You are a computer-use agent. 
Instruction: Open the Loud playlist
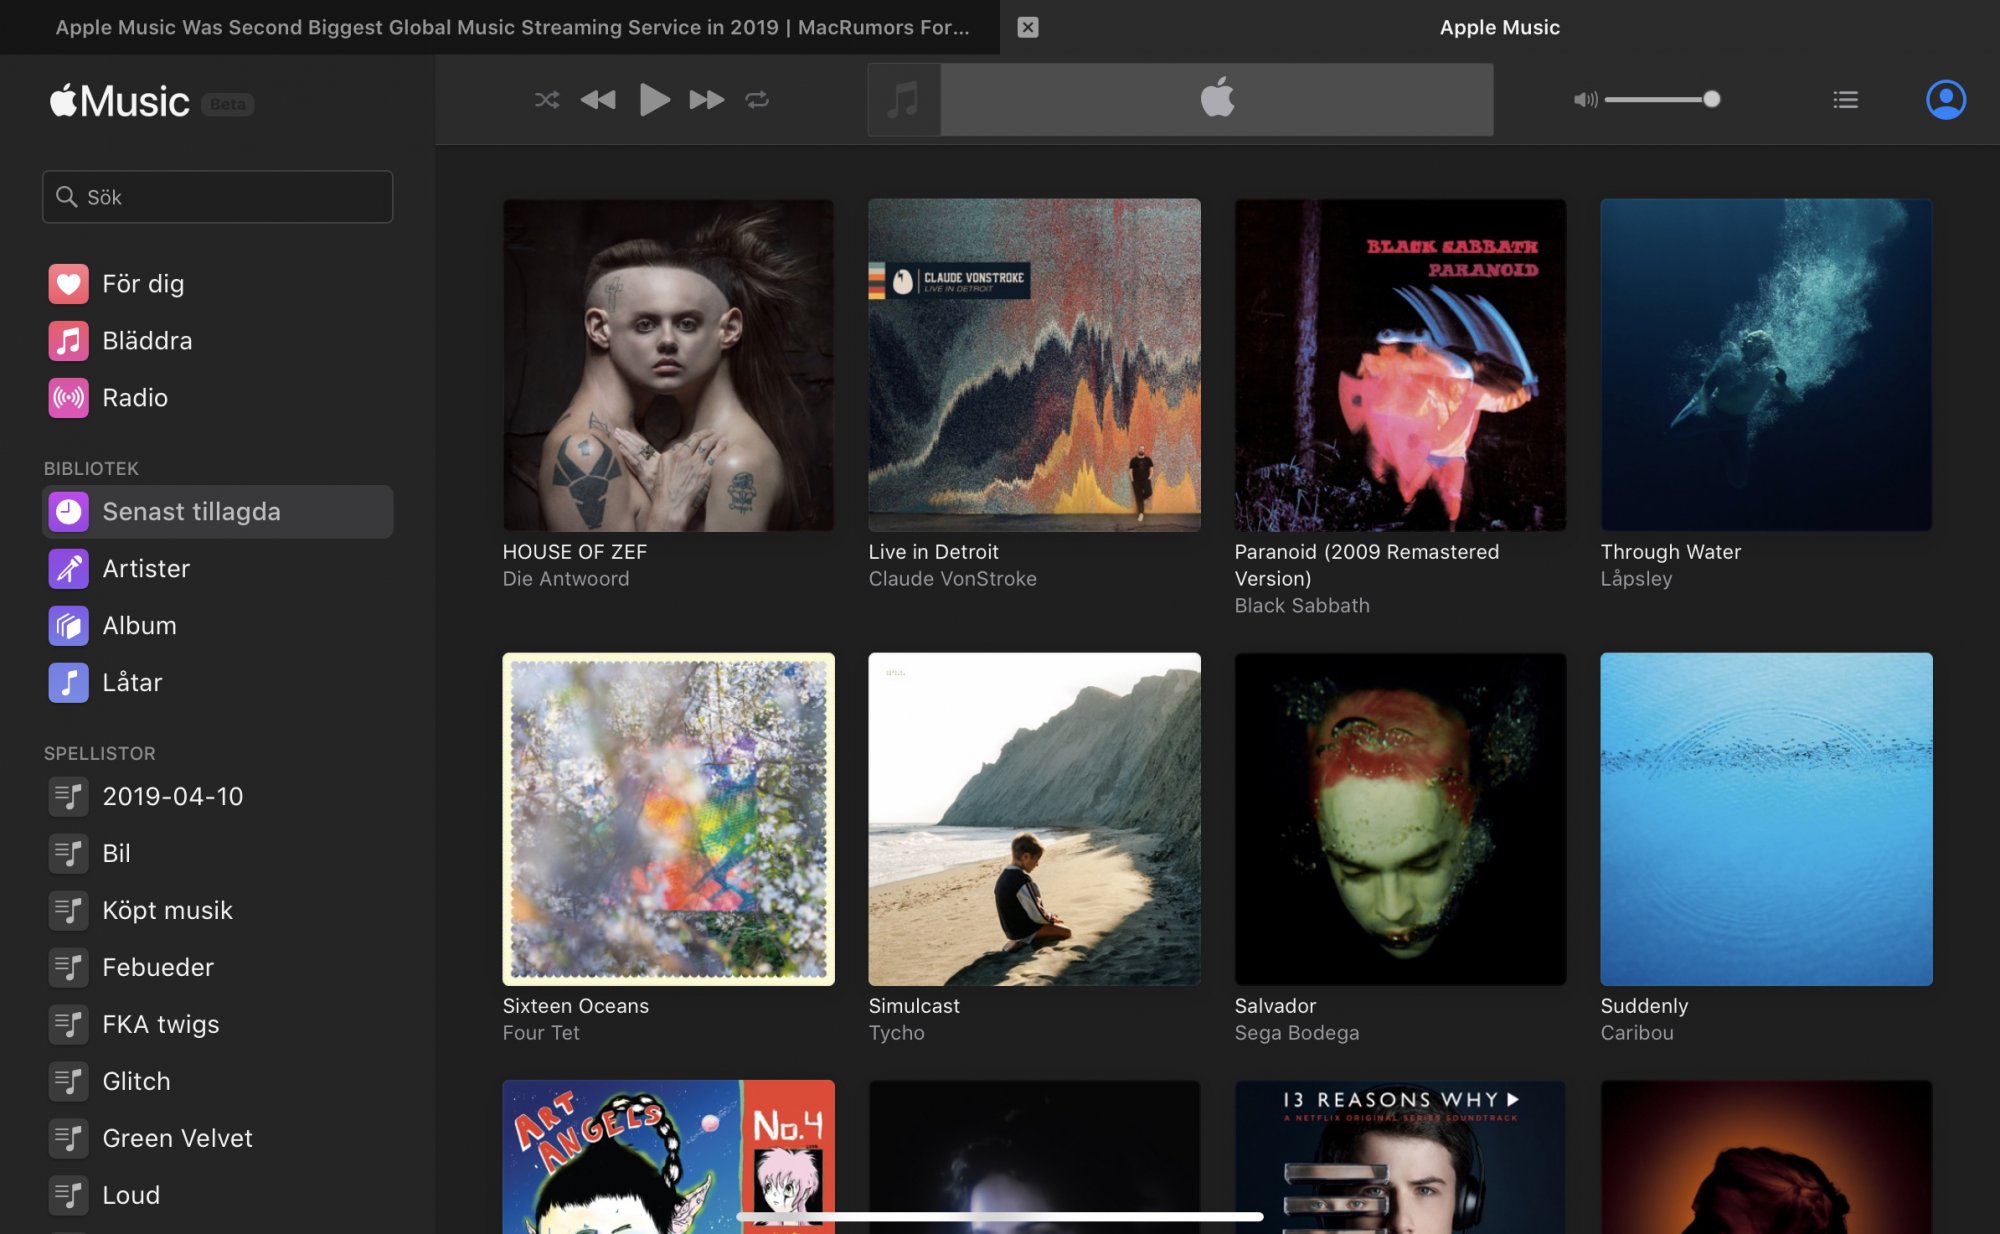pos(218,1196)
